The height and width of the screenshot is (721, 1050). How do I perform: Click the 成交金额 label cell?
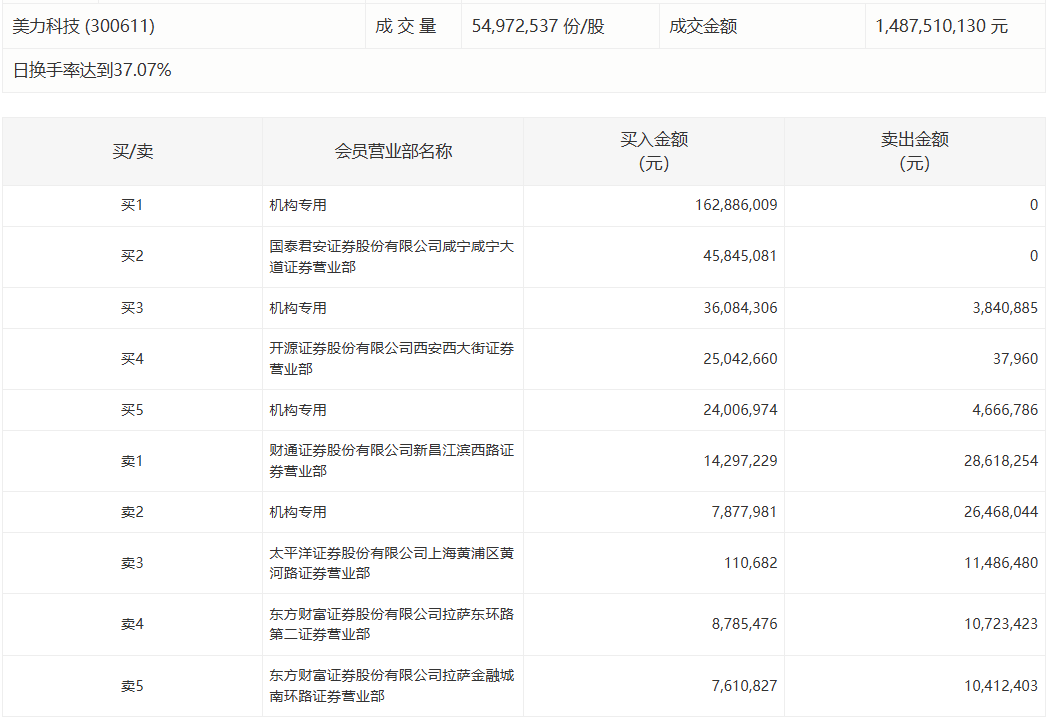point(702,26)
